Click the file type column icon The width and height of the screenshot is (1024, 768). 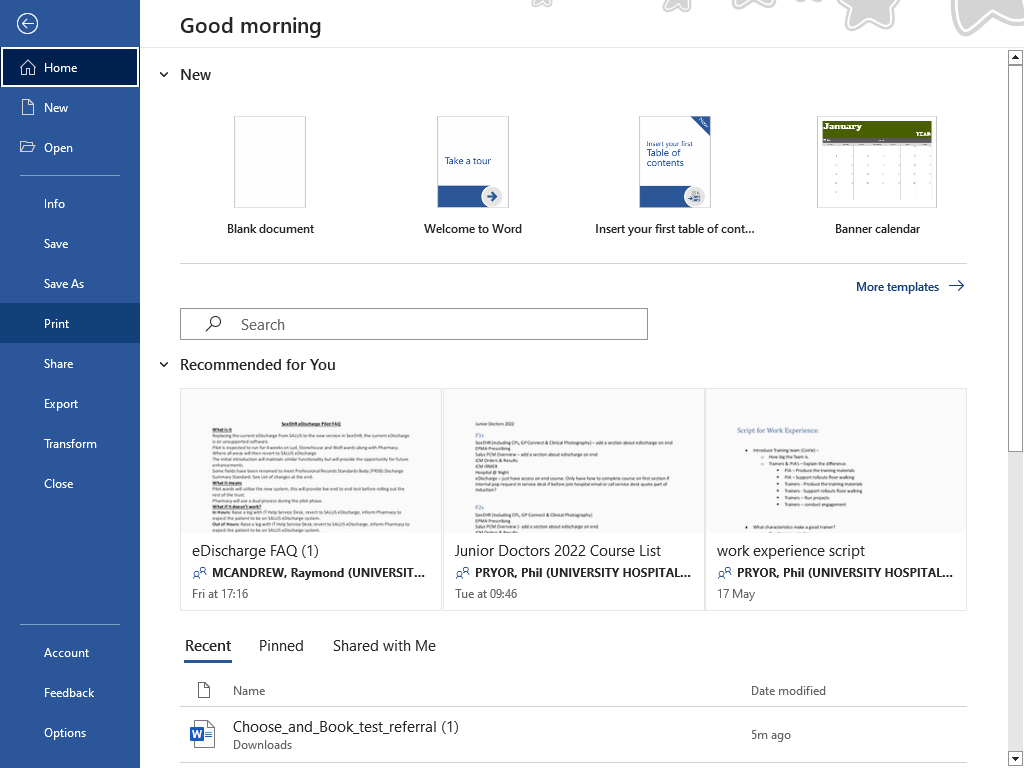pos(204,690)
